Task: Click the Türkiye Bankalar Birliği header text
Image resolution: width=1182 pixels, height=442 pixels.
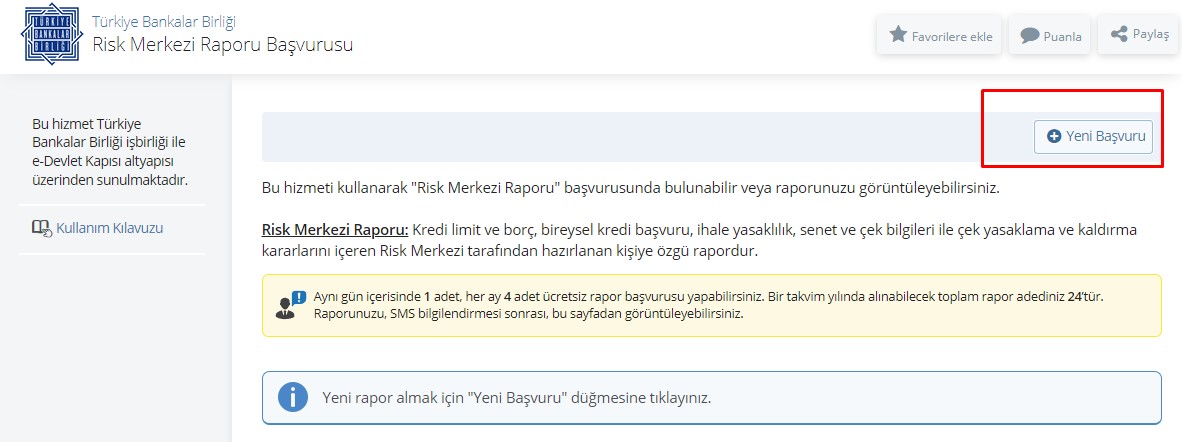Action: (164, 21)
